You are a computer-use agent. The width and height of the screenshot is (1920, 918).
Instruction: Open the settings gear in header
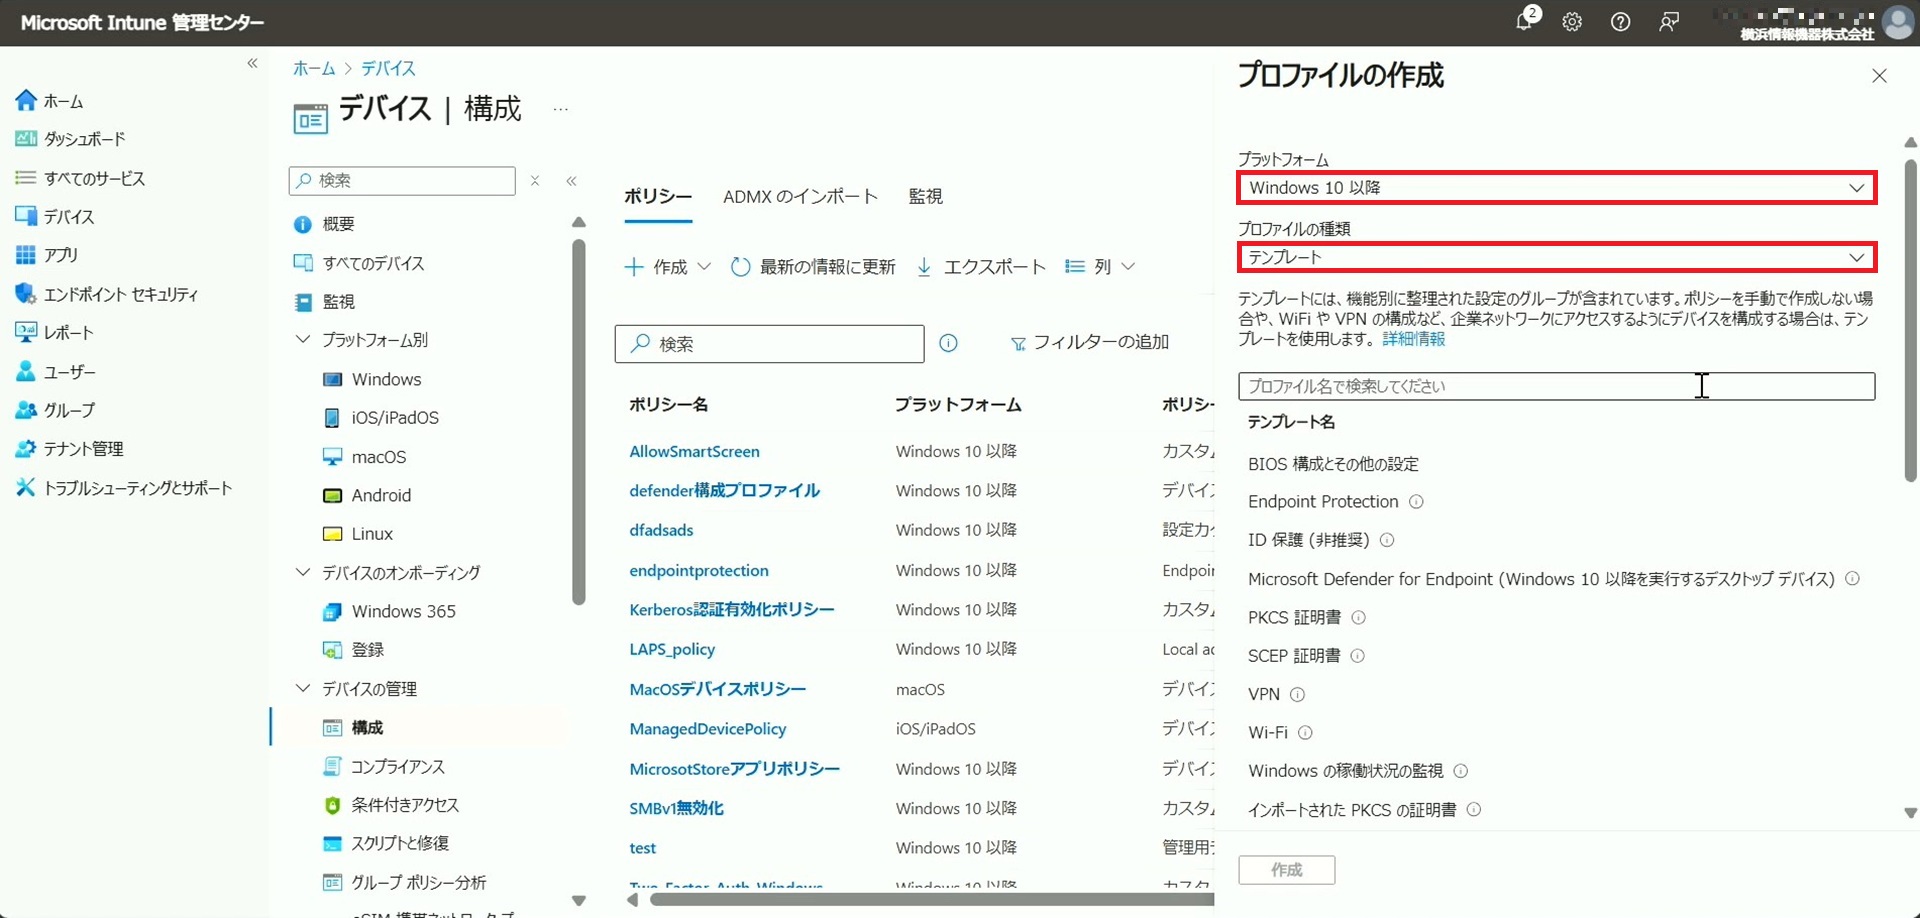[1572, 22]
